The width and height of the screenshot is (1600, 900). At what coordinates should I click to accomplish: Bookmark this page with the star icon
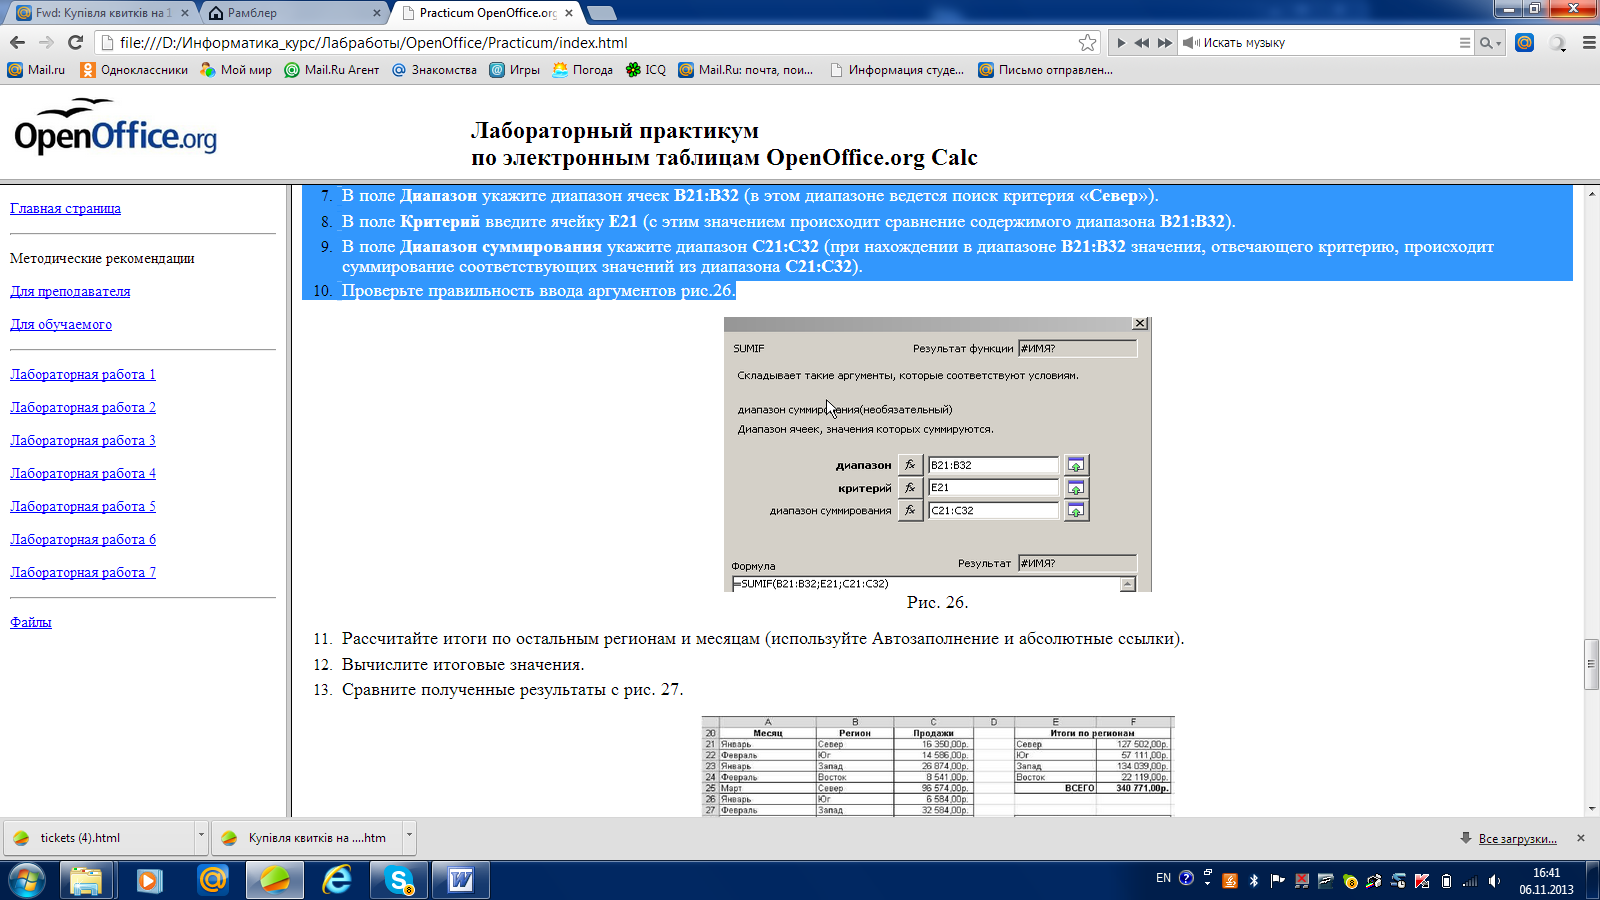pyautogui.click(x=1087, y=42)
